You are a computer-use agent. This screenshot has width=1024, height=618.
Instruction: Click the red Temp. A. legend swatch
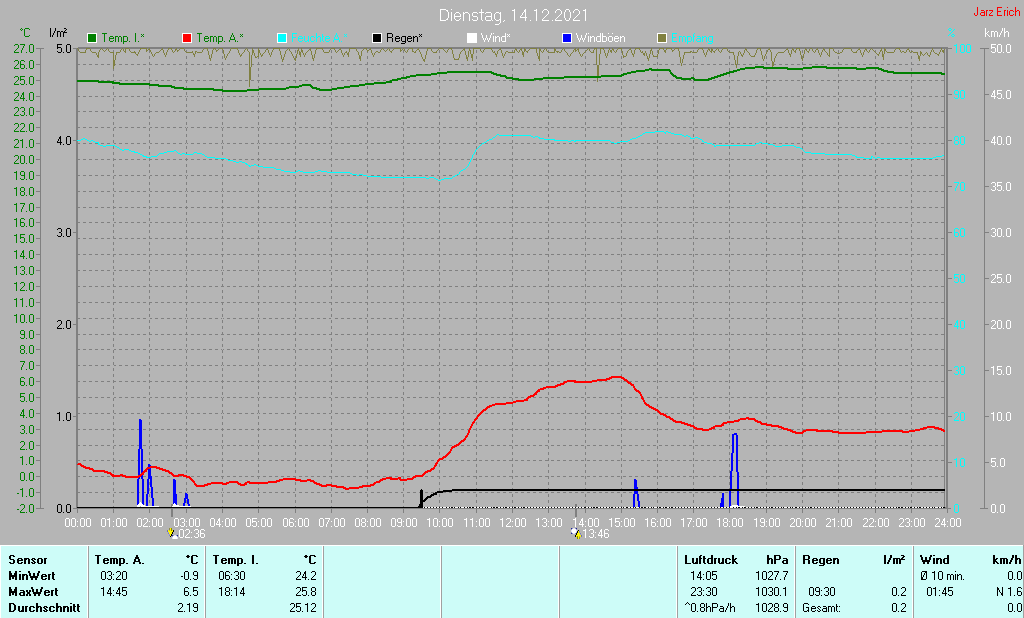(187, 39)
